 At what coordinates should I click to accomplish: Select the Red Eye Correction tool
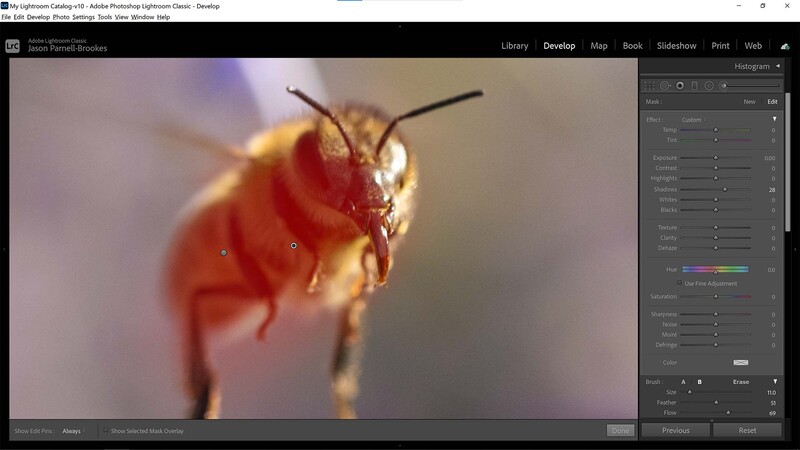tap(680, 86)
